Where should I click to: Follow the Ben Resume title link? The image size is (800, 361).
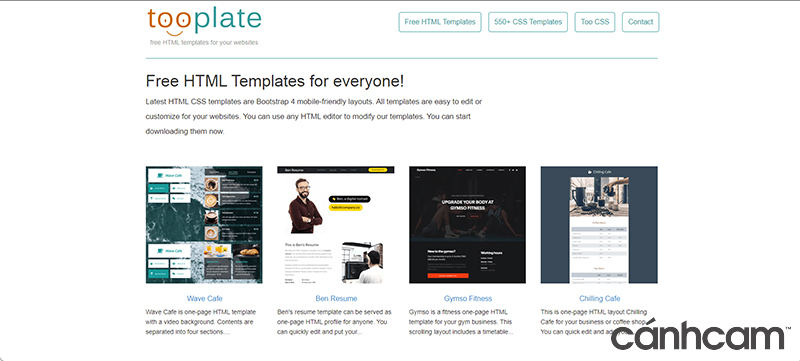336,298
